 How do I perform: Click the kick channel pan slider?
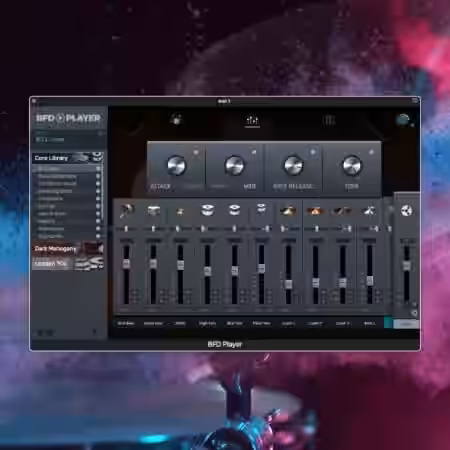126,229
